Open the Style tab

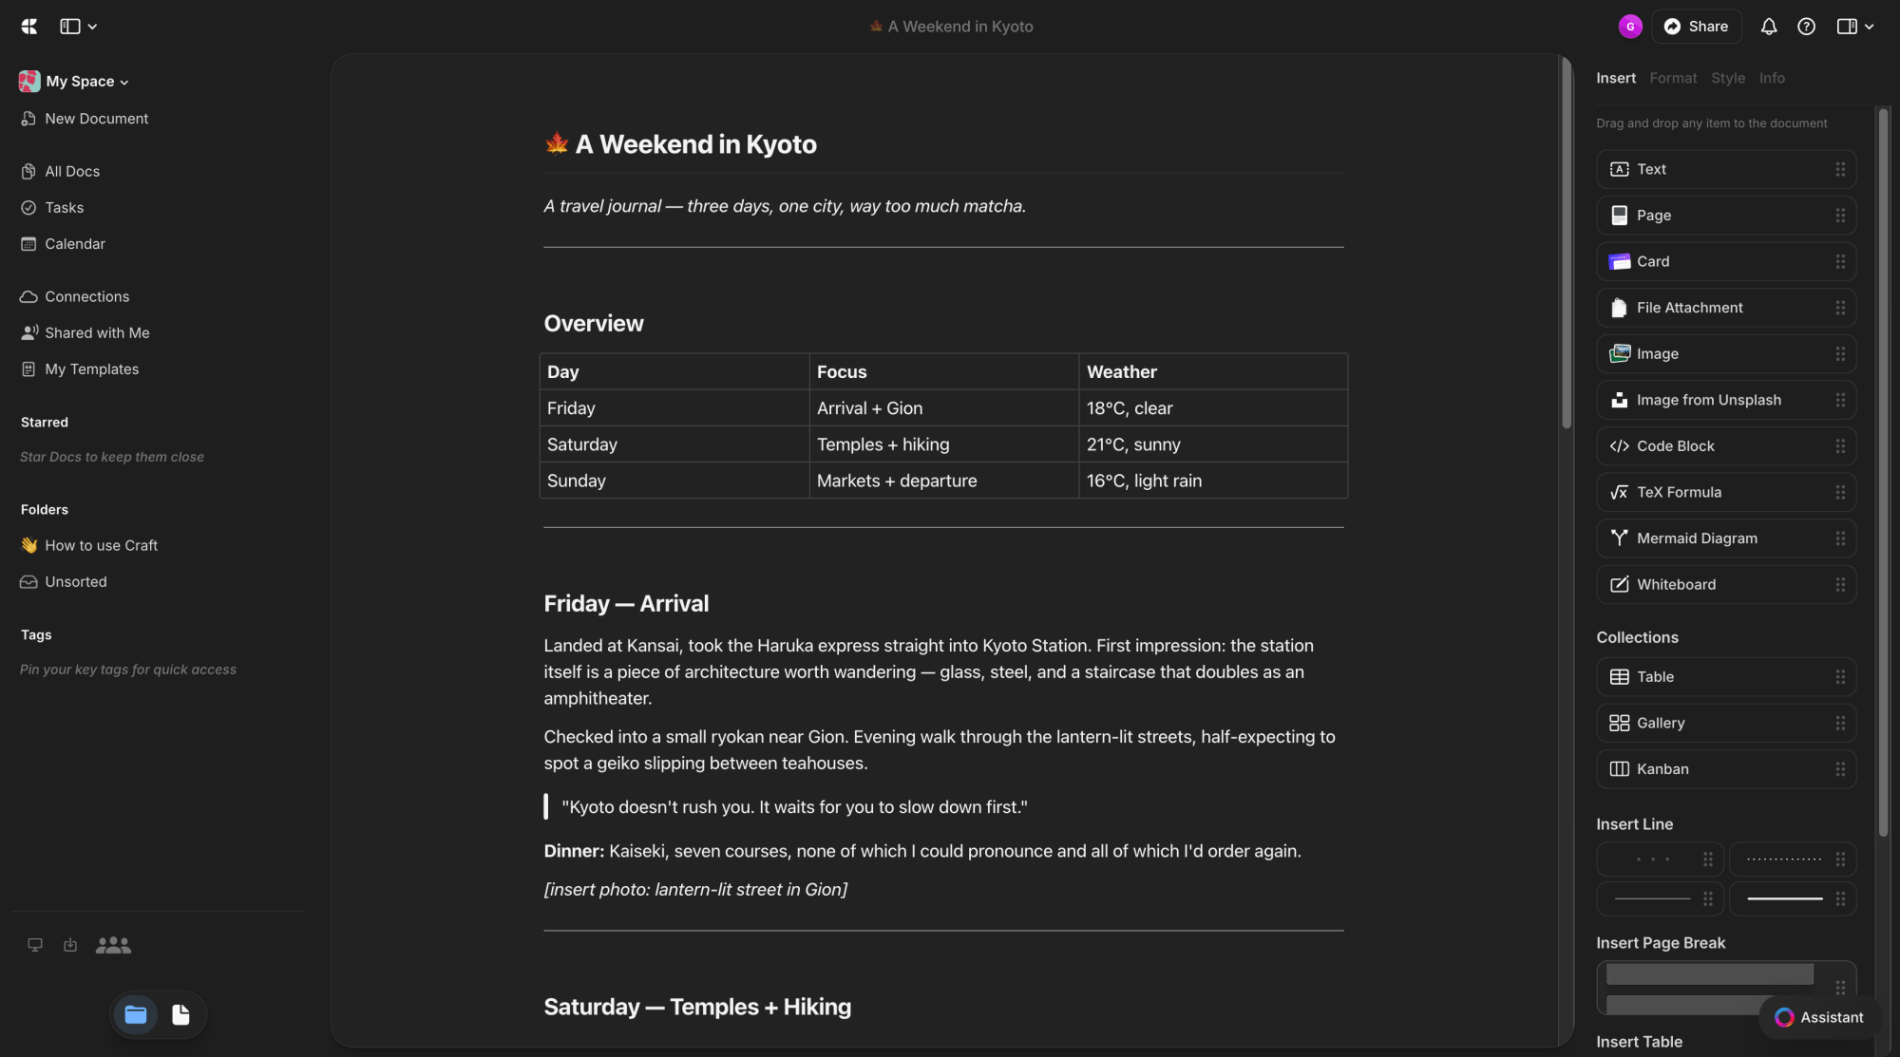click(x=1728, y=78)
